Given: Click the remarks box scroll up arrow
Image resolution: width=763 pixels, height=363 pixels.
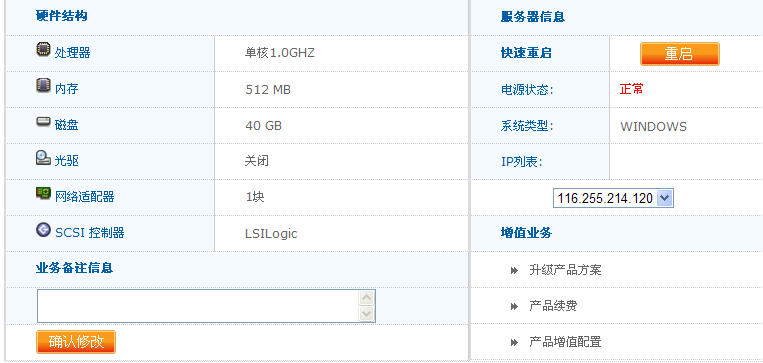Looking at the screenshot, I should click(366, 298).
